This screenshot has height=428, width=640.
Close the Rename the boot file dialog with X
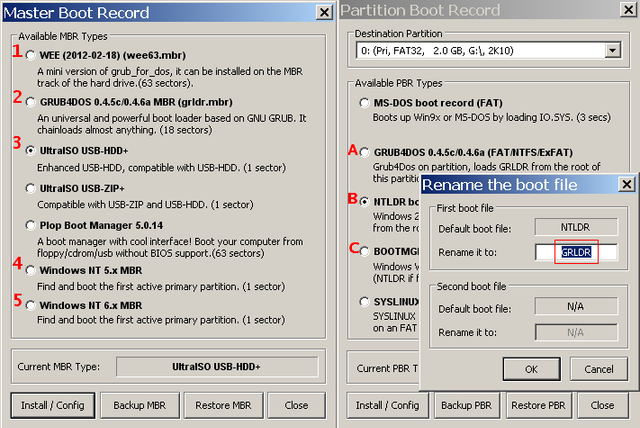[x=626, y=184]
